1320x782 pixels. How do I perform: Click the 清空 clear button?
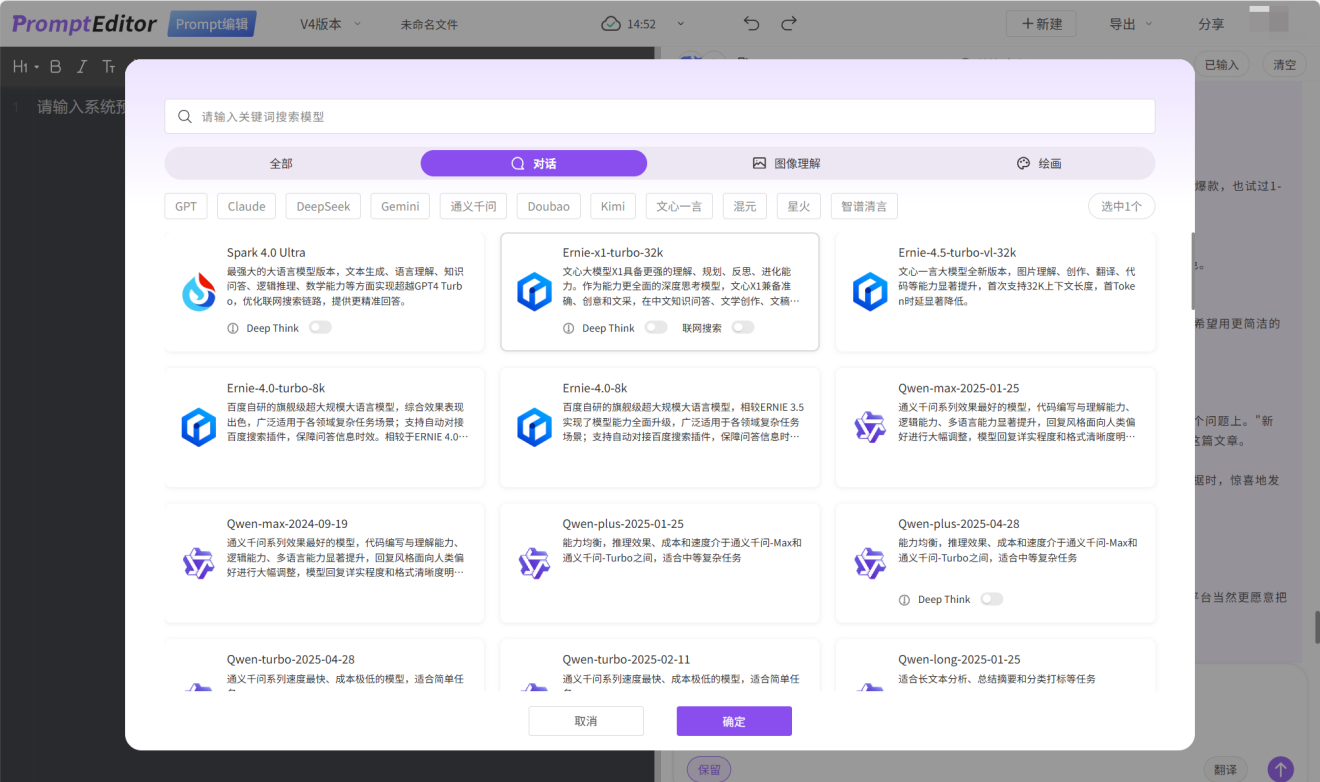(x=1284, y=65)
